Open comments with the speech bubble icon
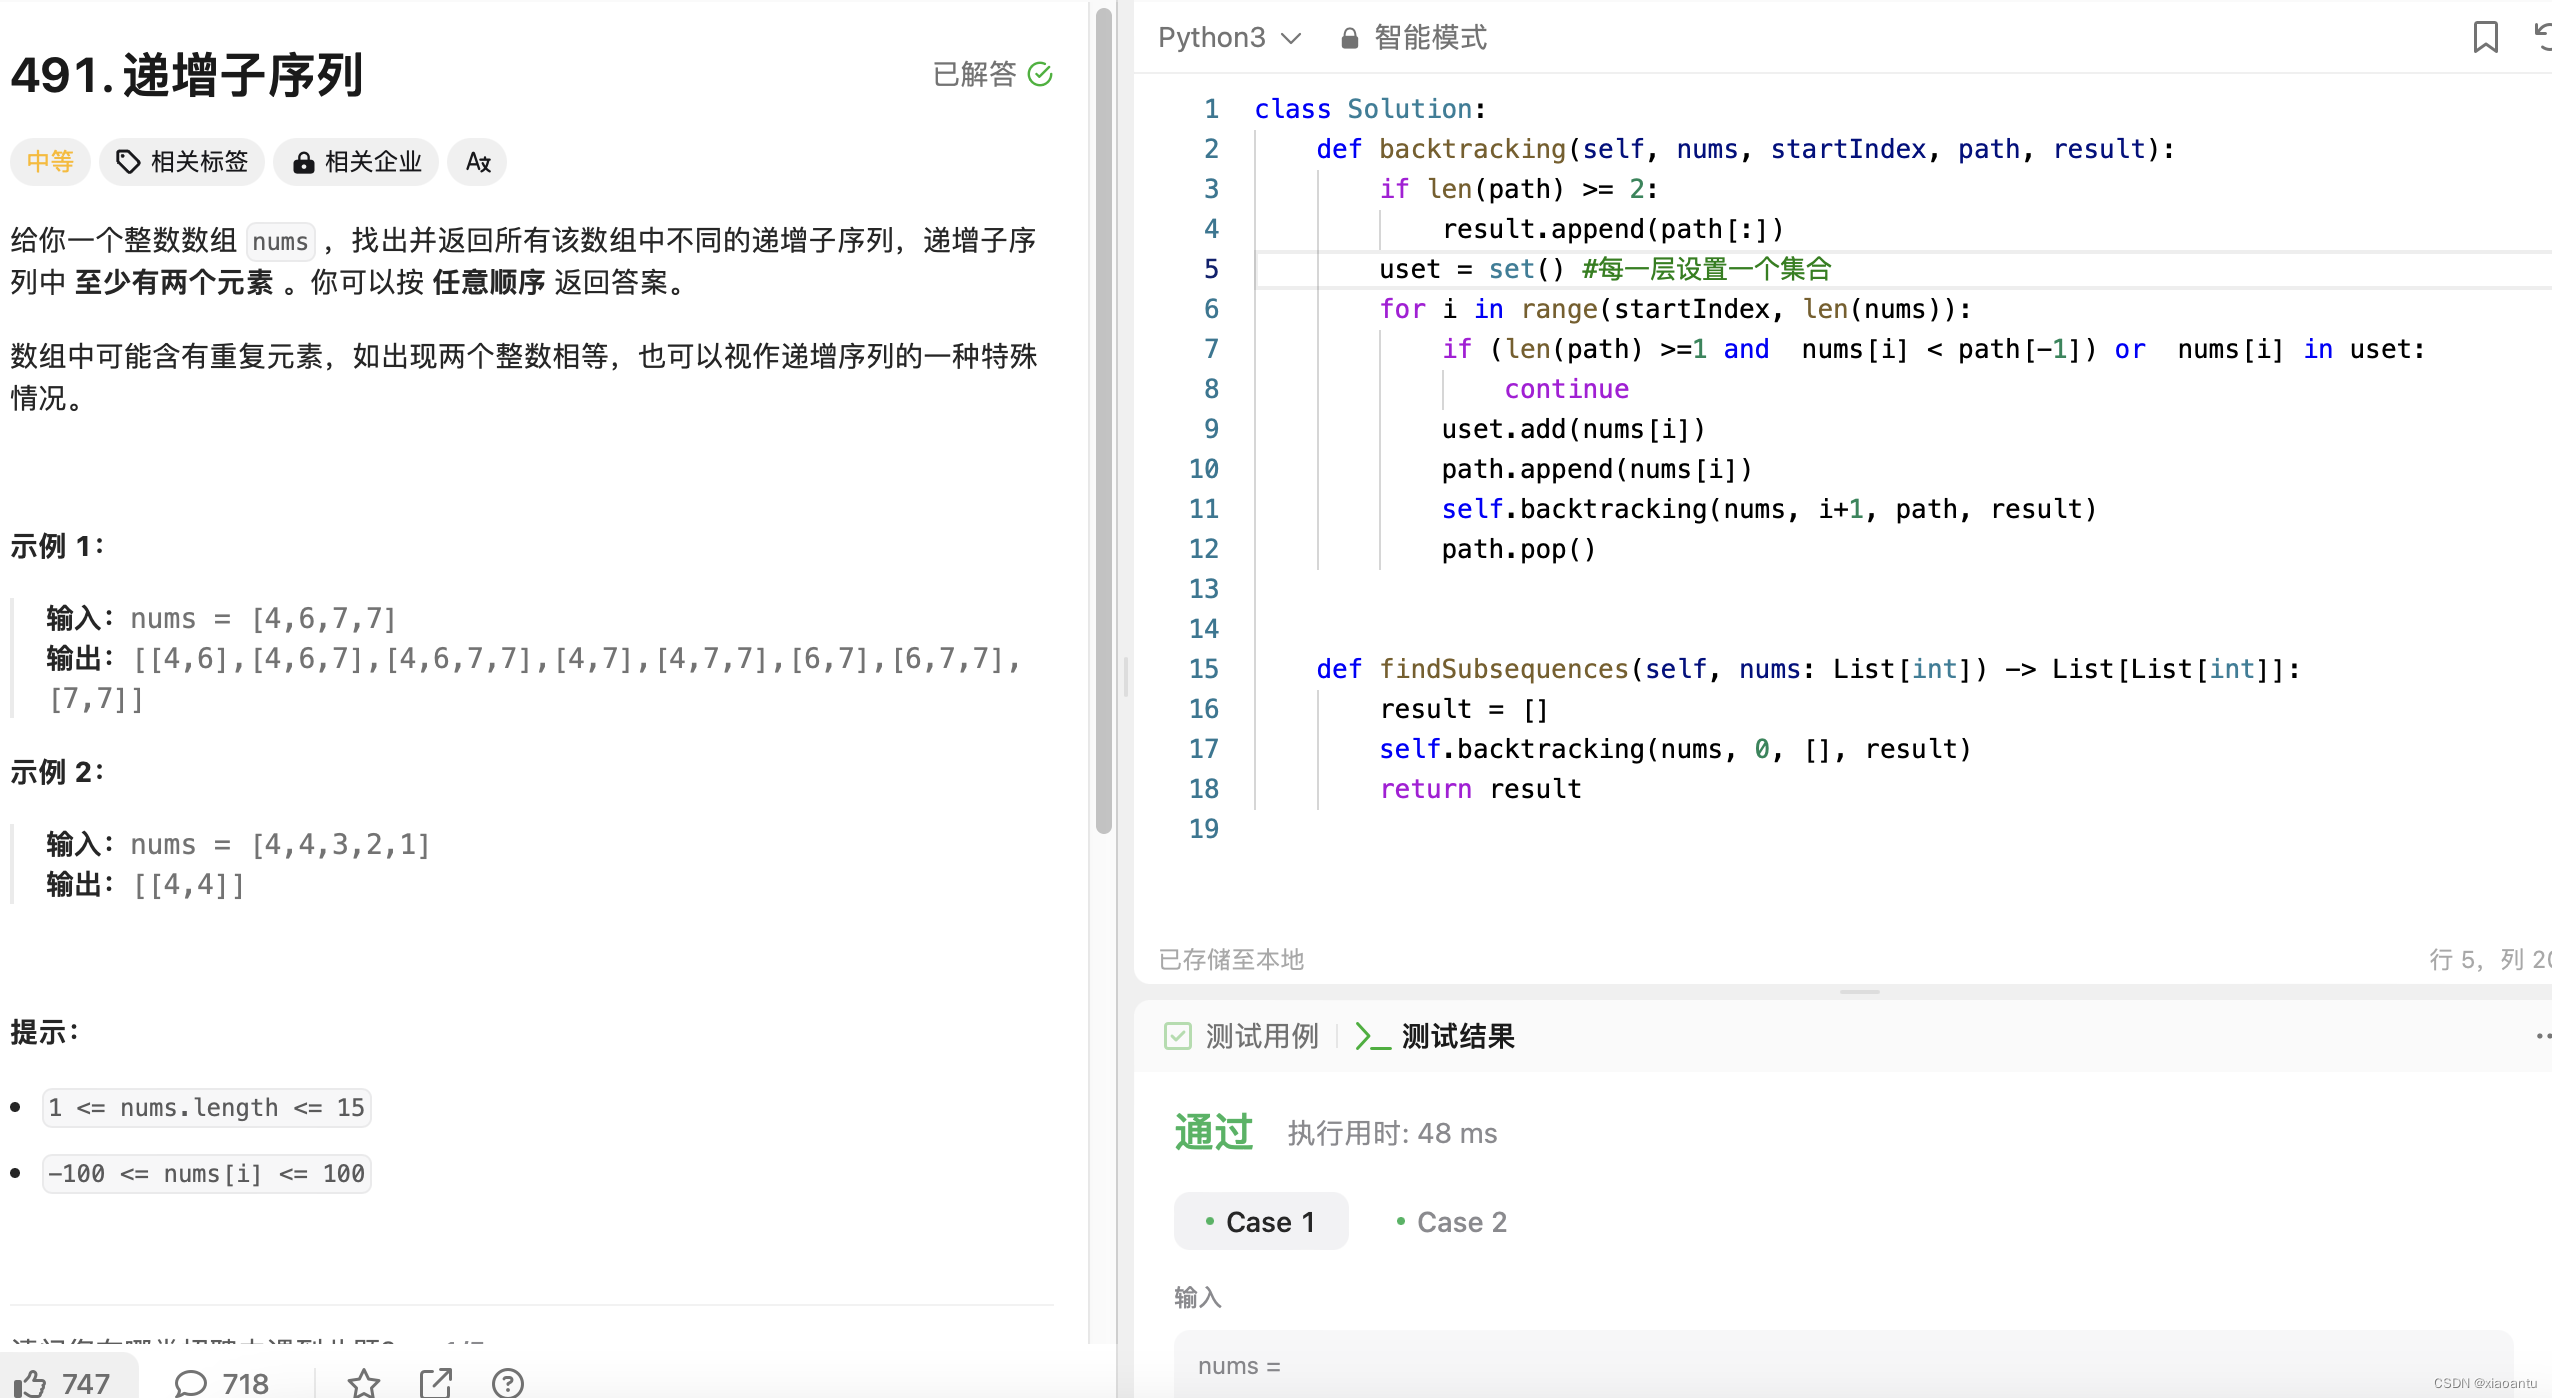 pyautogui.click(x=192, y=1382)
